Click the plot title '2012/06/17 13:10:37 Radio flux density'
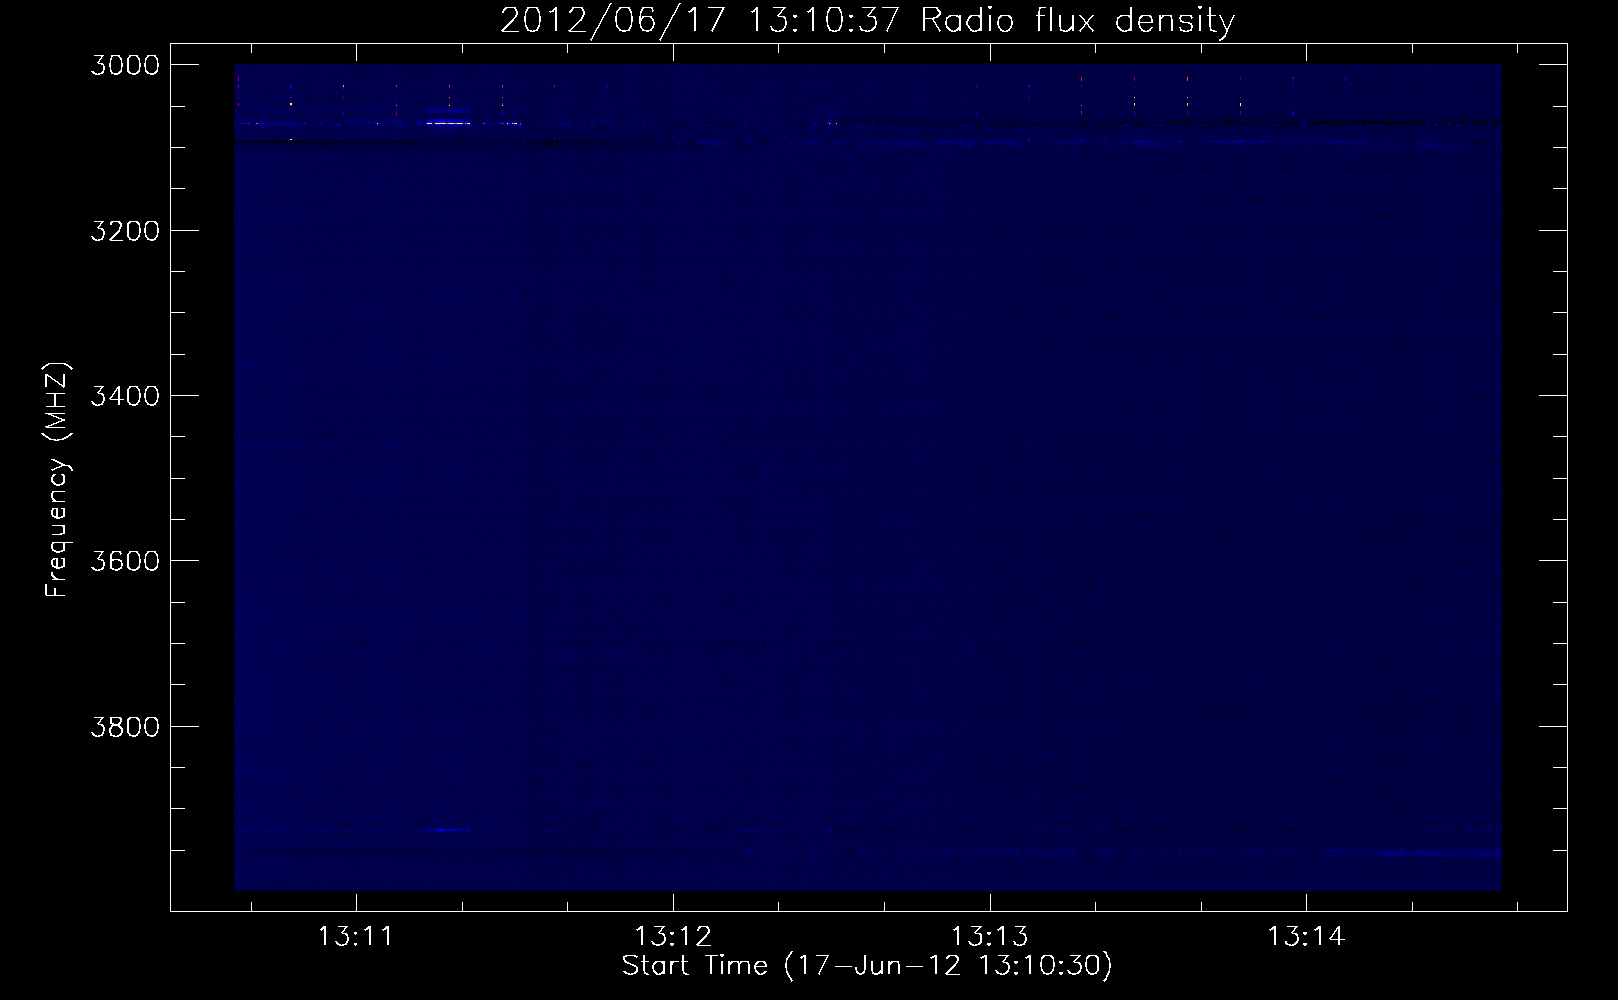The width and height of the screenshot is (1618, 1000). 867,20
